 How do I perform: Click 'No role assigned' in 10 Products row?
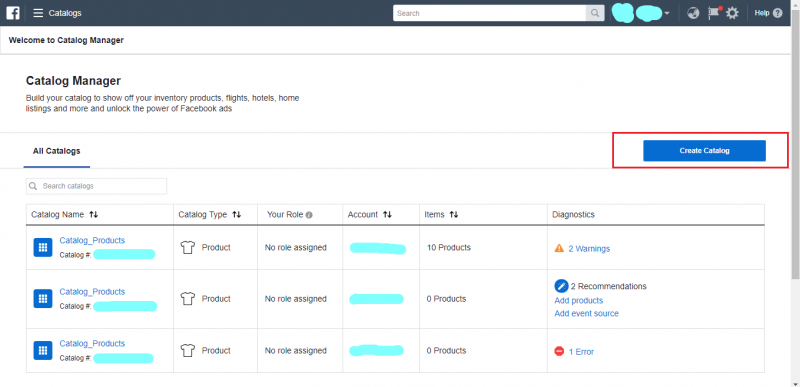pos(295,247)
